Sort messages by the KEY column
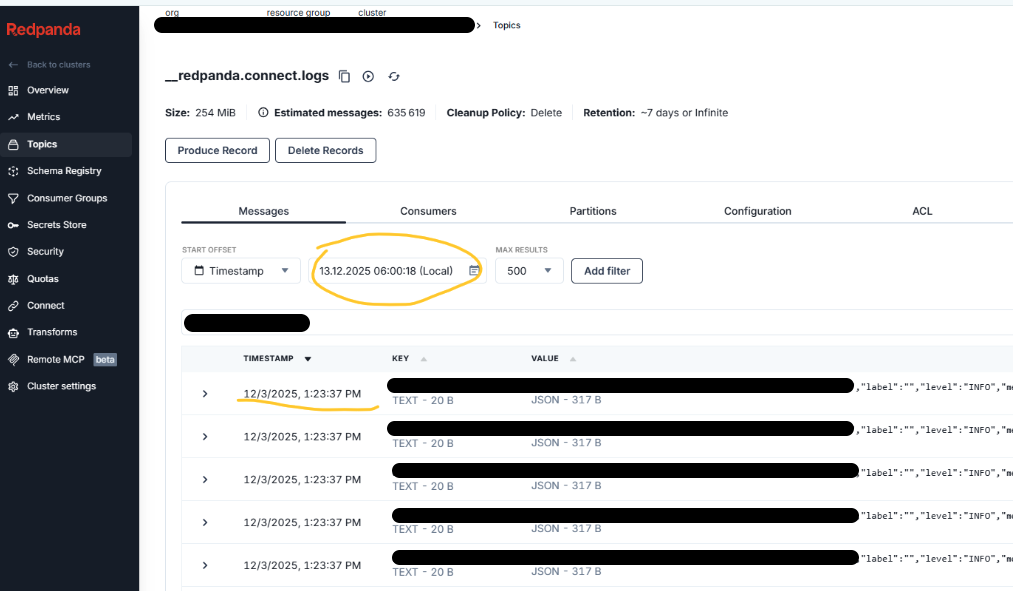The width and height of the screenshot is (1019, 591). coord(409,358)
